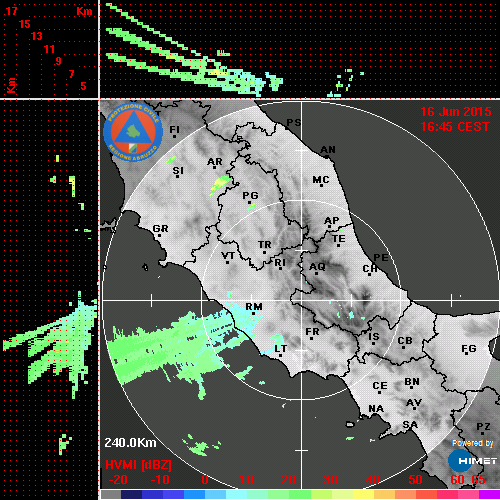Click the 240.0Km range label

(130, 443)
